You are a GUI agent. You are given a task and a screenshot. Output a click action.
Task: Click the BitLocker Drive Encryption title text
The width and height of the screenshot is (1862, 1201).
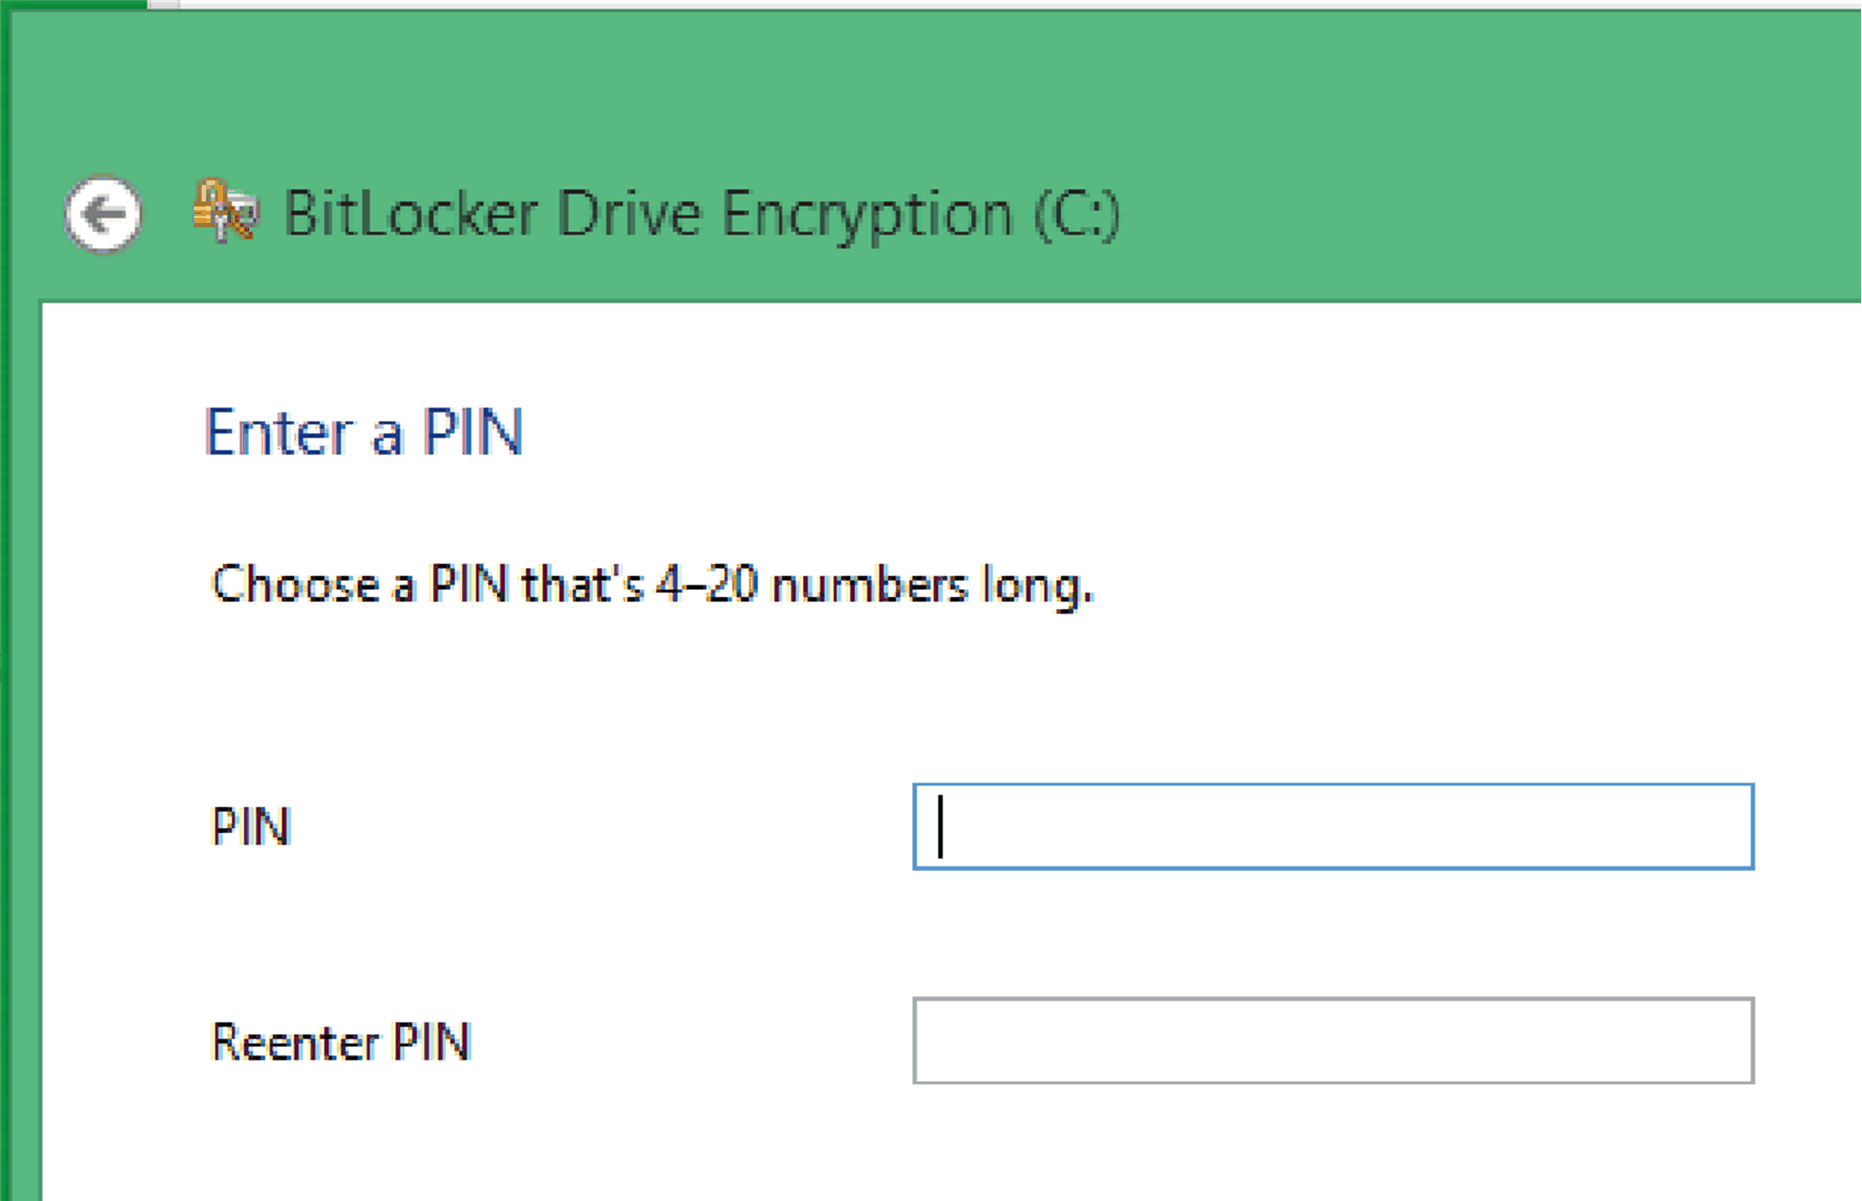click(x=701, y=214)
